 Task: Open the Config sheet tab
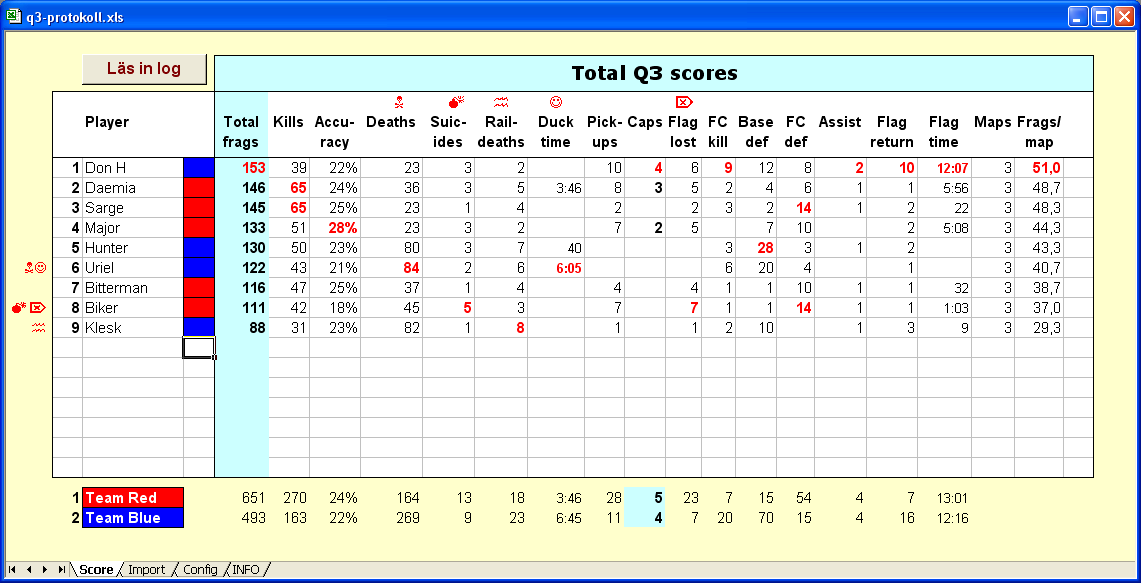[200, 569]
